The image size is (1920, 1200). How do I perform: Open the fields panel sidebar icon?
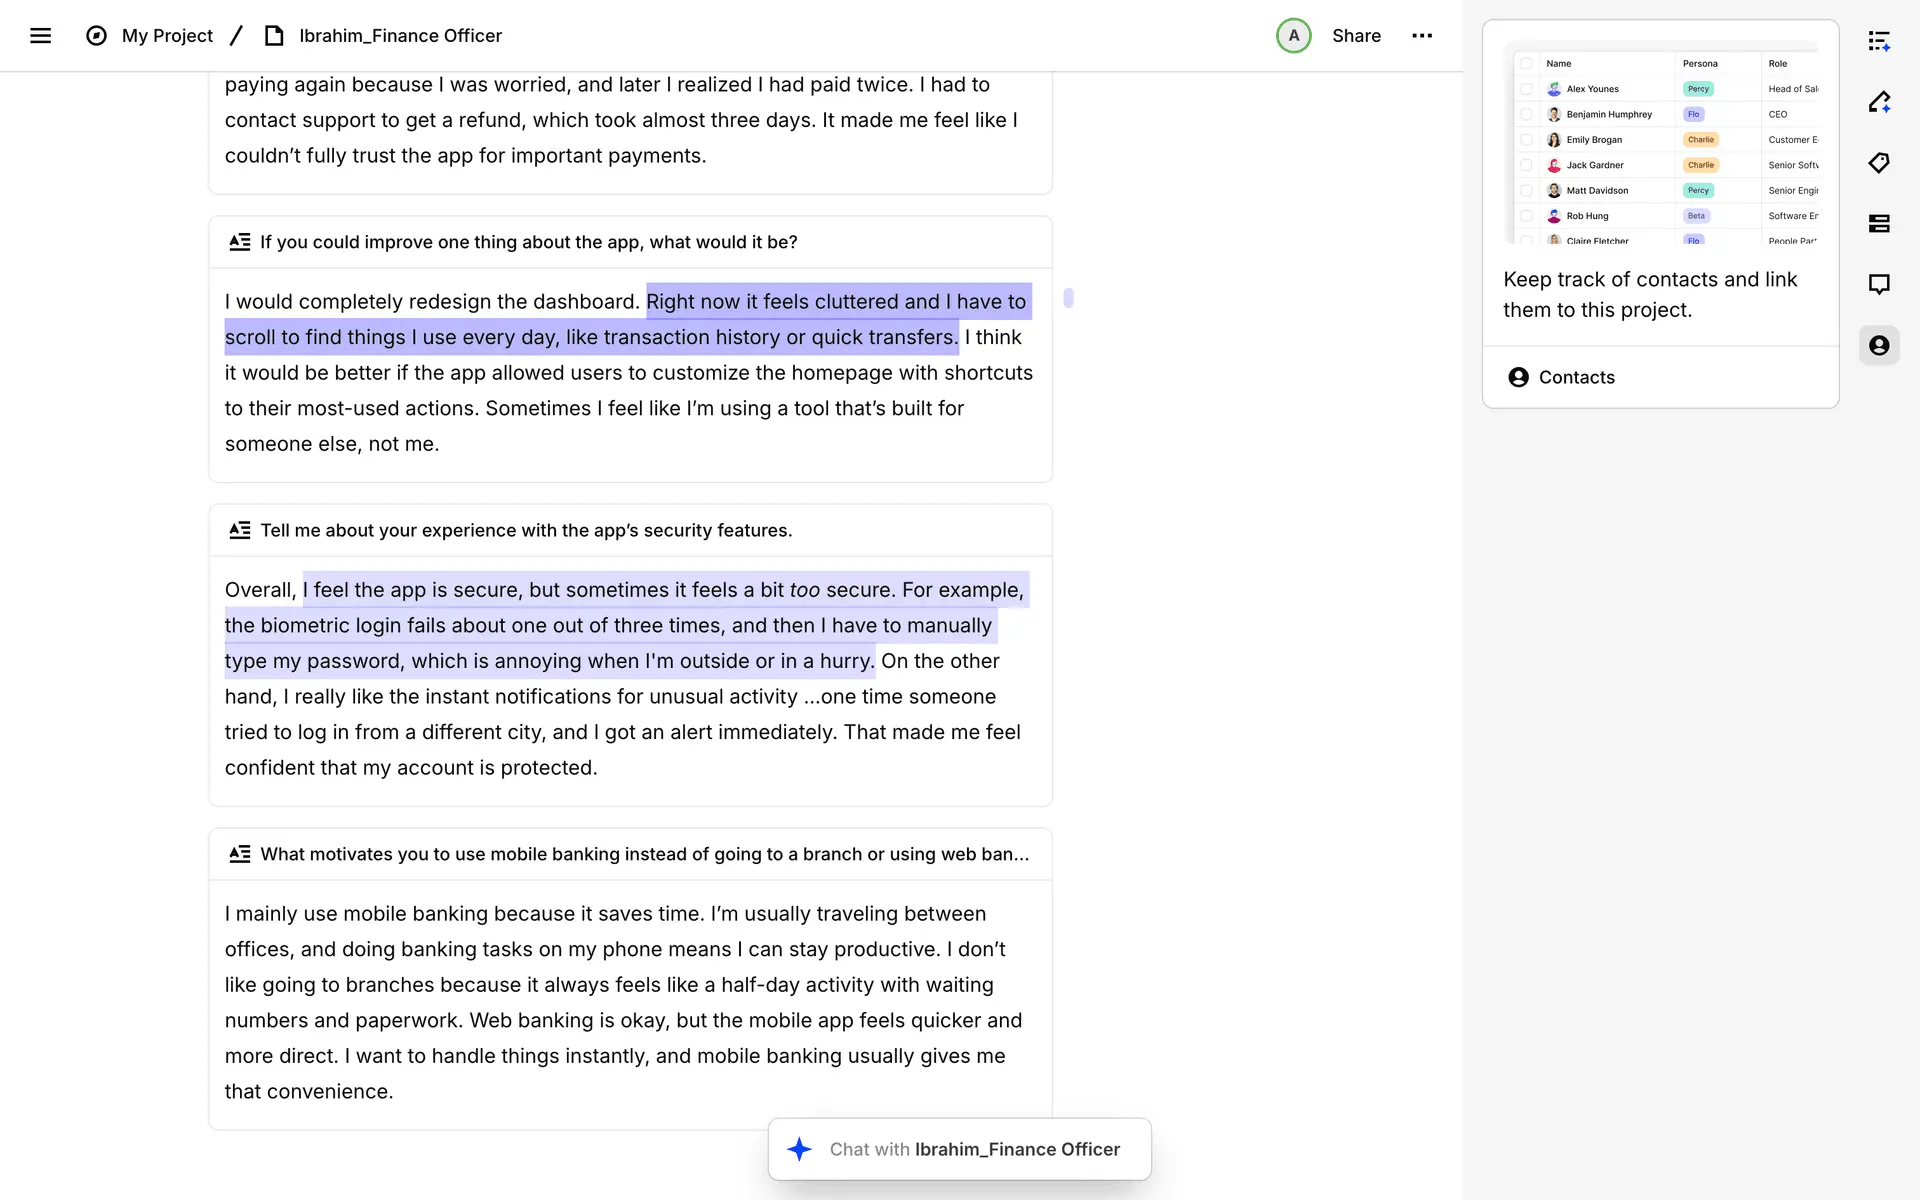coord(1879,224)
